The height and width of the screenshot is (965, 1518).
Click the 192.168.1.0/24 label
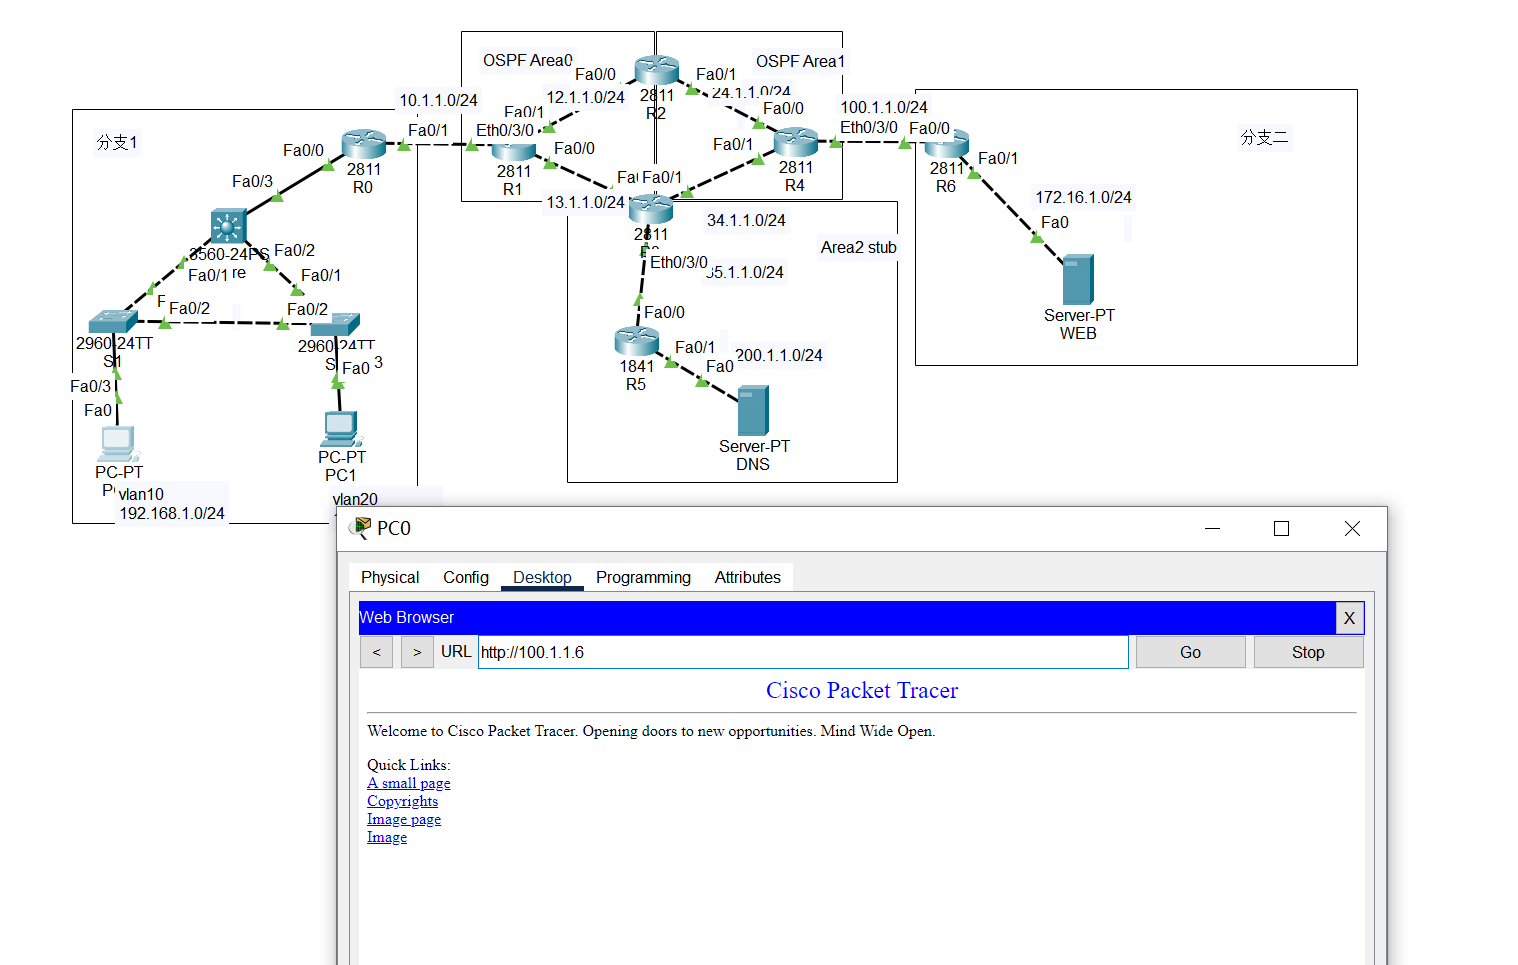point(172,513)
